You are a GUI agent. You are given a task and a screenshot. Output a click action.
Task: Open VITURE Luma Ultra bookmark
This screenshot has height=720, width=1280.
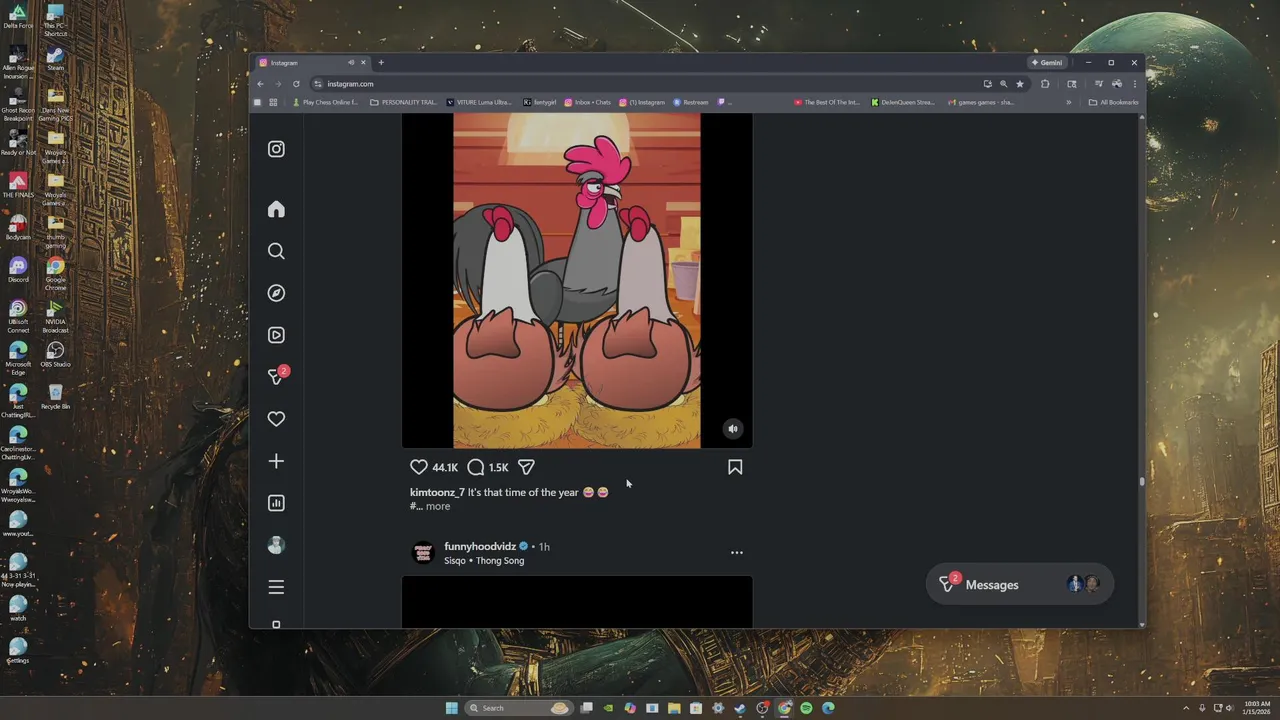pos(479,102)
